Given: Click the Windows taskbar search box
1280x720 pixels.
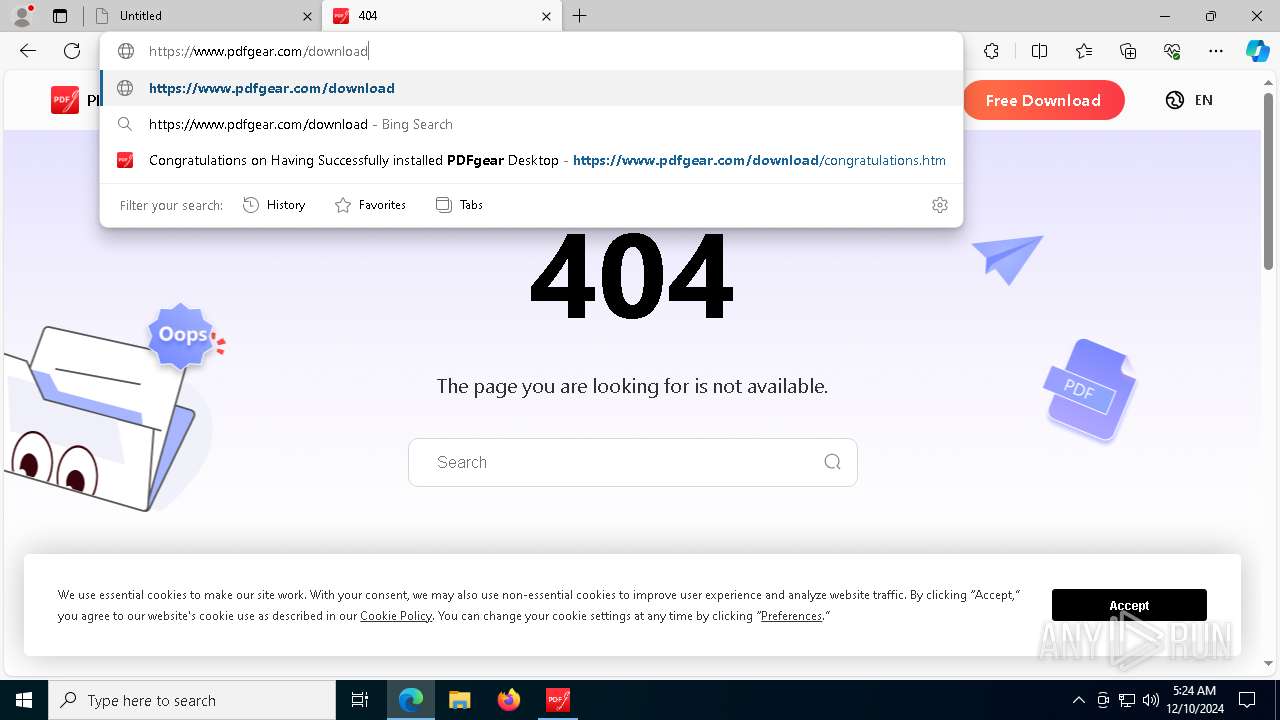Looking at the screenshot, I should 192,700.
